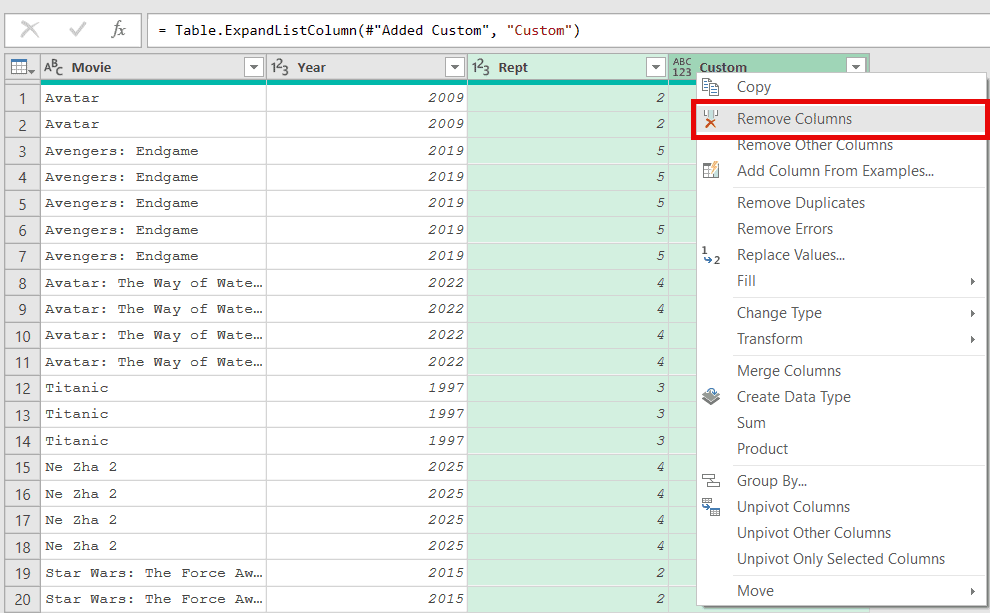Open the Movie column filter dropdown
Screen dimensions: 990x613
254,67
